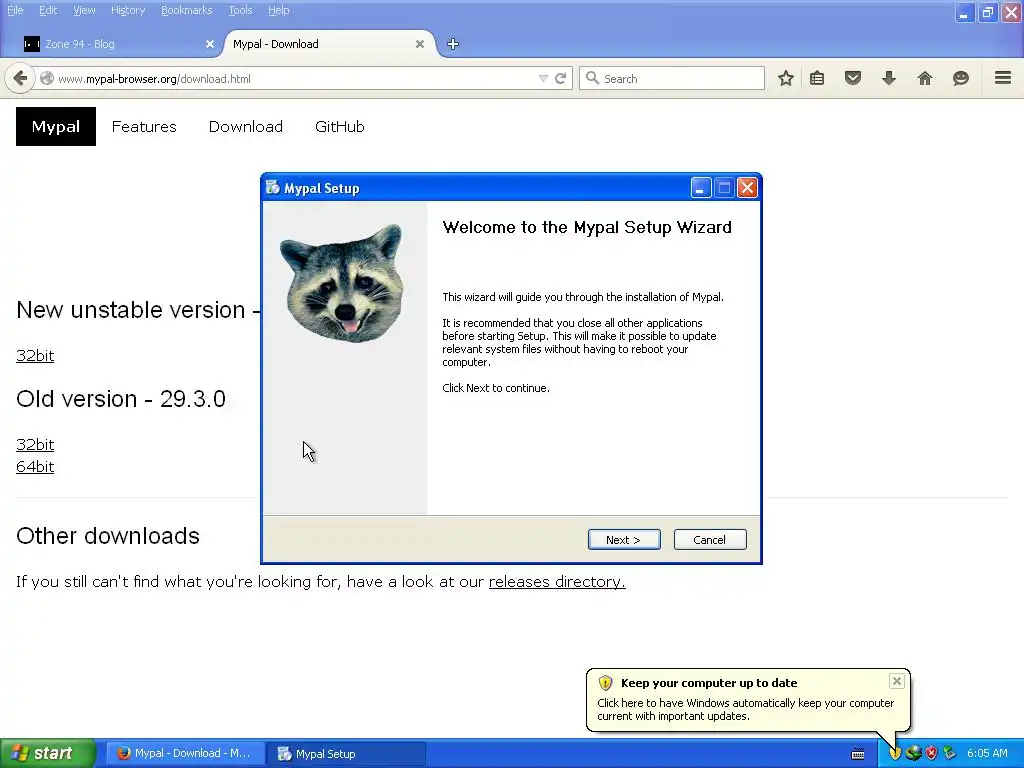Screen dimensions: 1024x768
Task: Open the View menu
Action: point(84,10)
